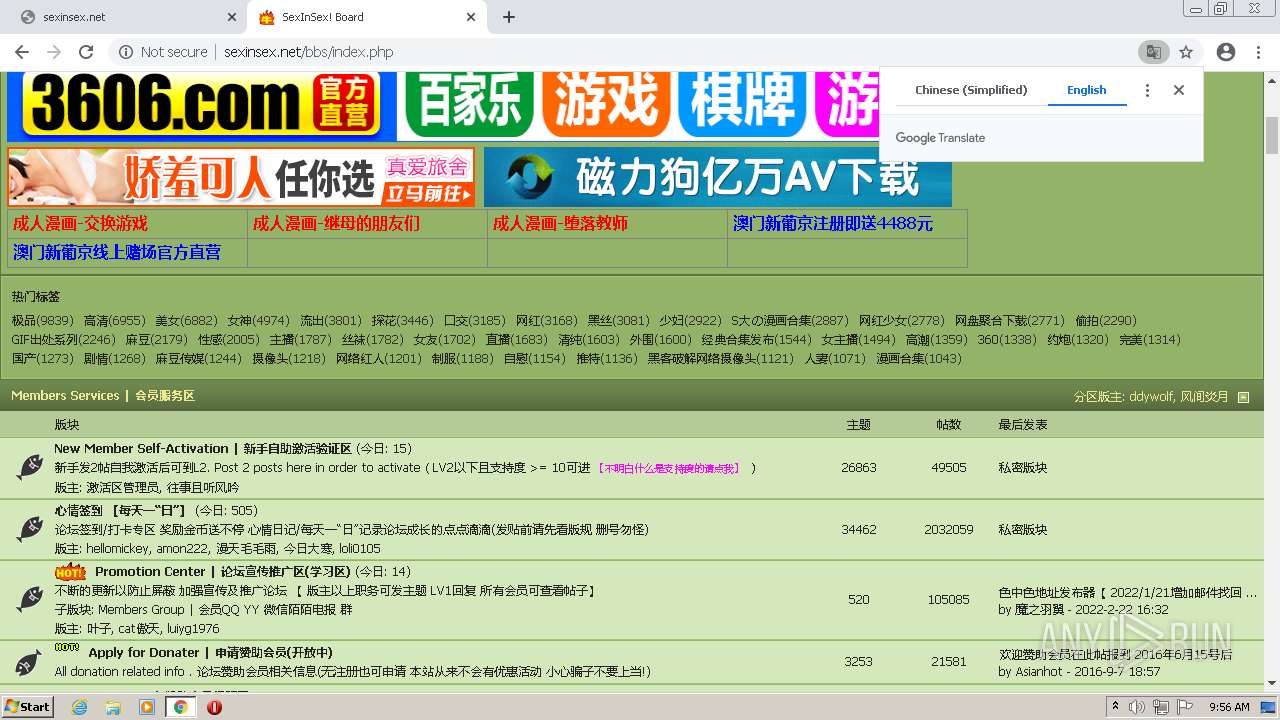Switch to the SexInSex! Board tab
The width and height of the screenshot is (1280, 720).
[365, 17]
